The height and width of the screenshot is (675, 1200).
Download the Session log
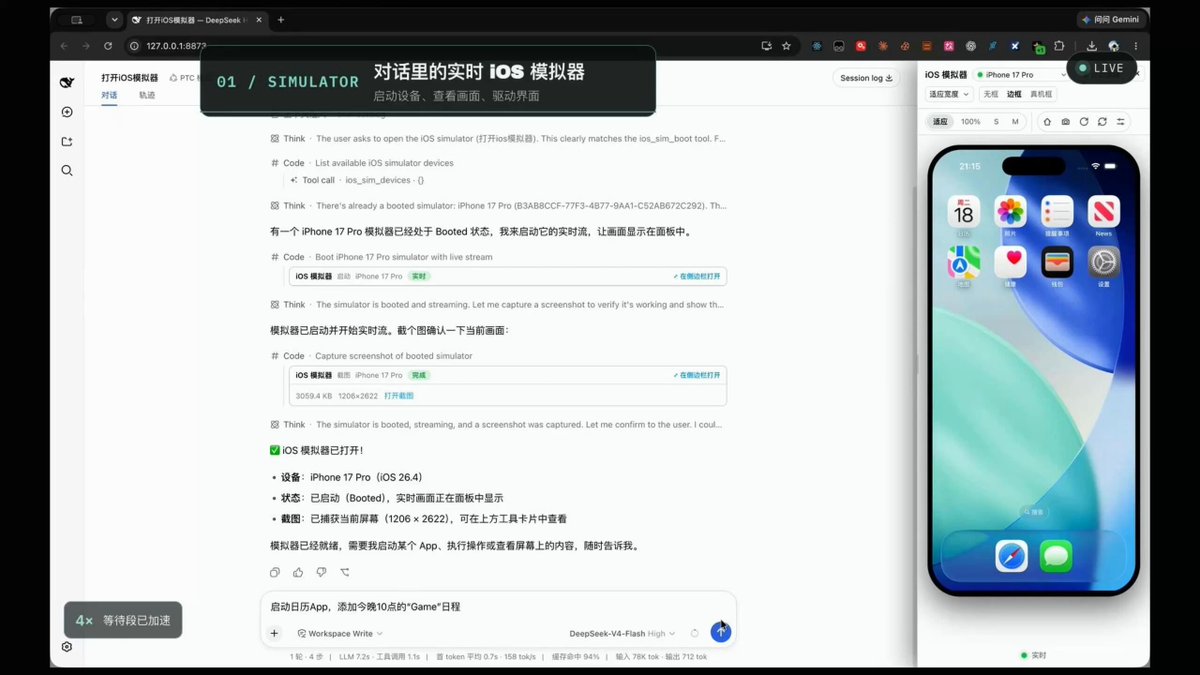[867, 78]
